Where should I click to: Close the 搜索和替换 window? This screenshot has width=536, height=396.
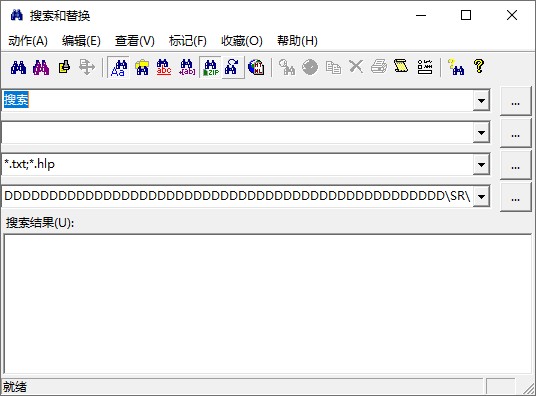512,15
